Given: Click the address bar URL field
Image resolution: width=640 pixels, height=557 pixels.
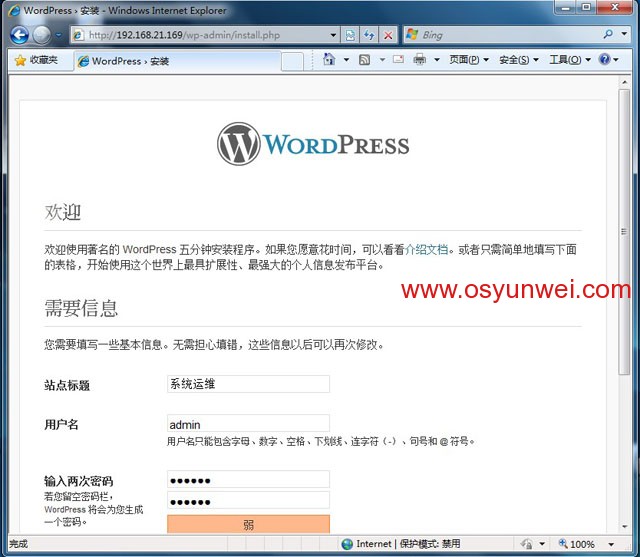Looking at the screenshot, I should (200, 35).
